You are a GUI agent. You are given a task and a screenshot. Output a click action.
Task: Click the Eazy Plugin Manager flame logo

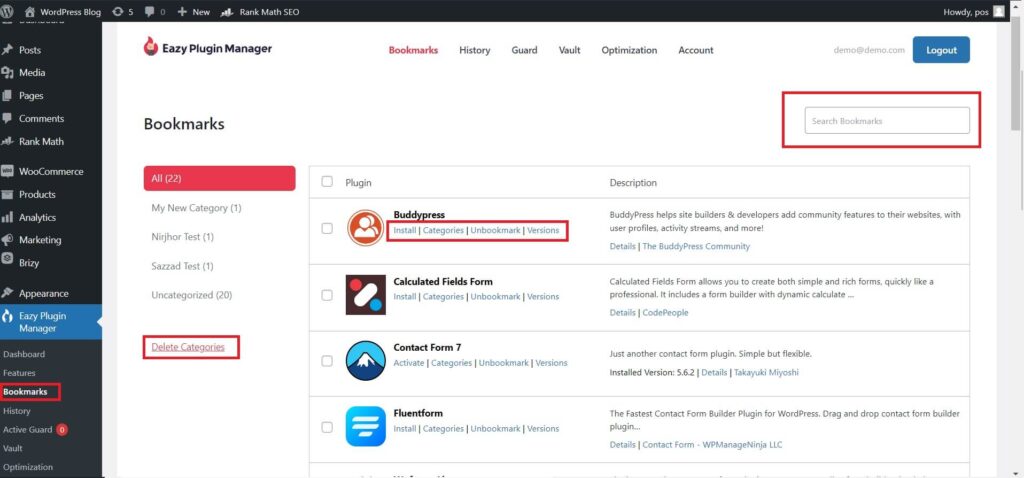[151, 46]
